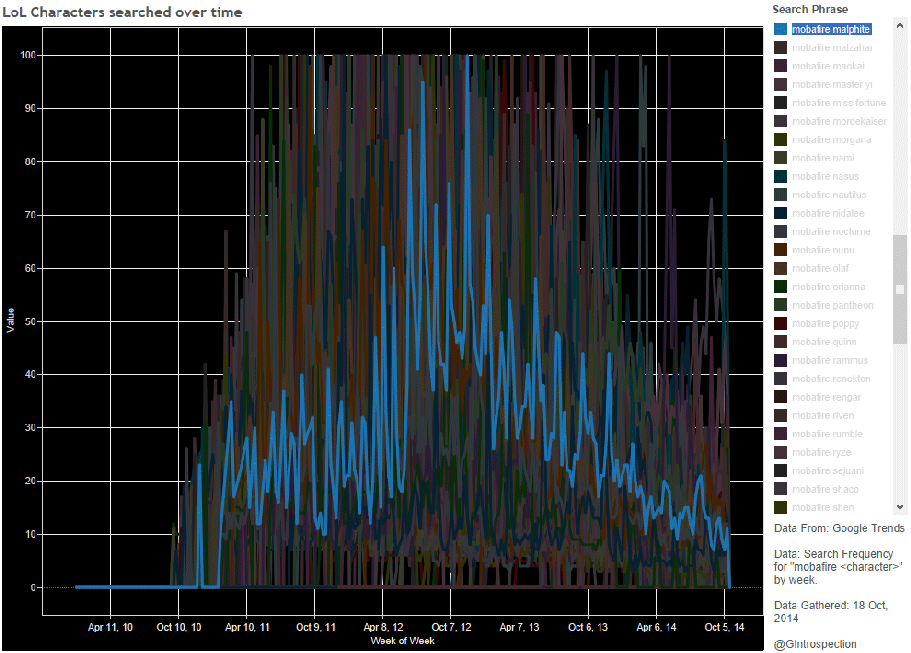Select the 'mobafire malphite' legend entry
This screenshot has width=911, height=653.
click(831, 29)
